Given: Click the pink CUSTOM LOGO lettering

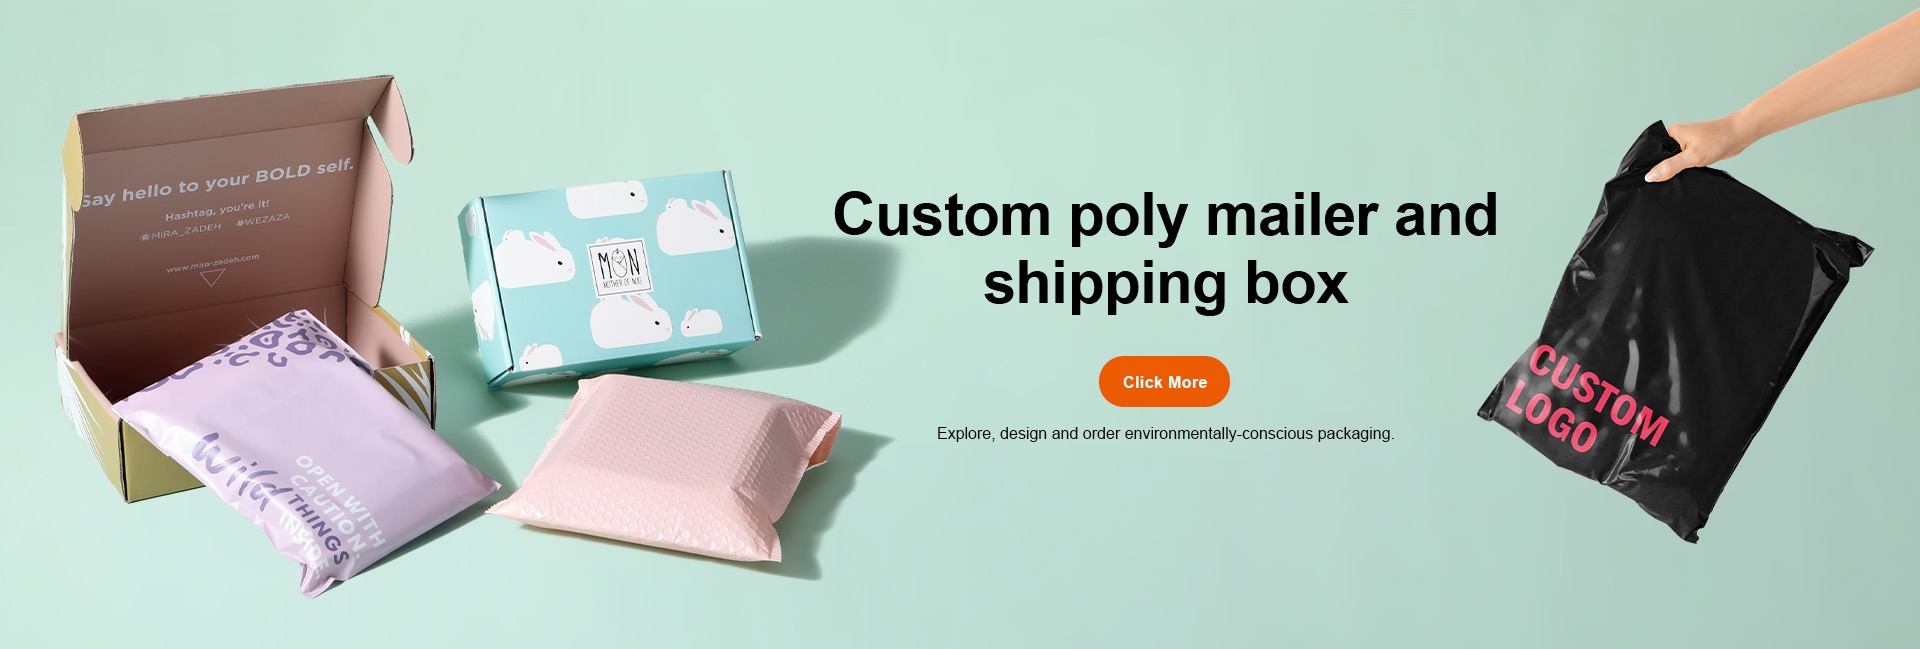Looking at the screenshot, I should click(x=1586, y=398).
